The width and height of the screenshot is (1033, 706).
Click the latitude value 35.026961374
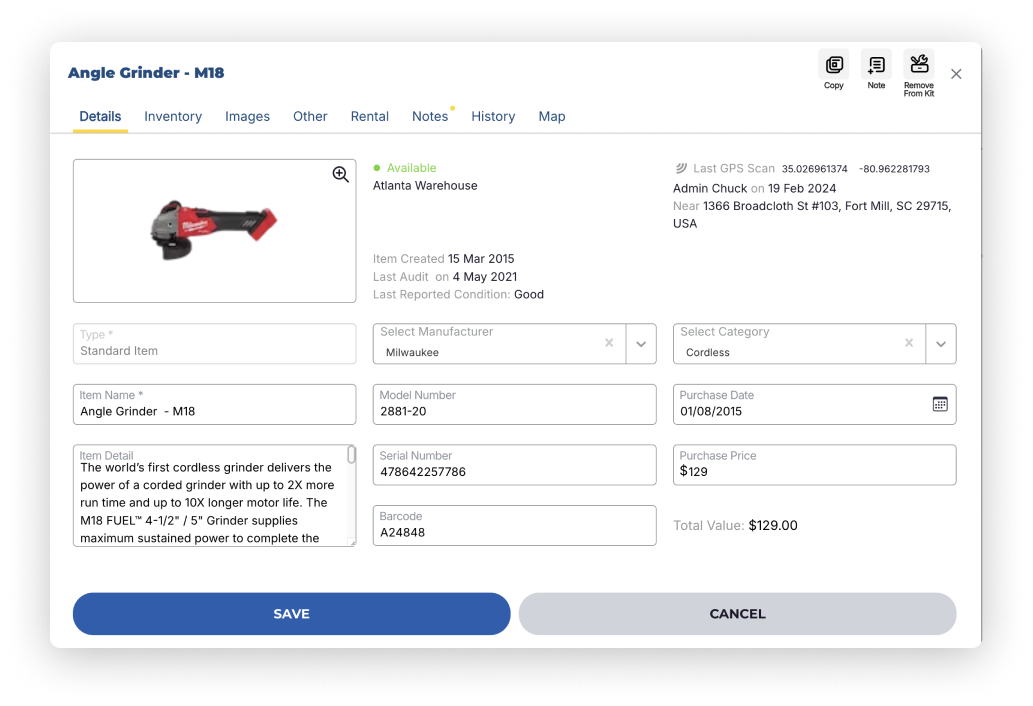tap(814, 169)
